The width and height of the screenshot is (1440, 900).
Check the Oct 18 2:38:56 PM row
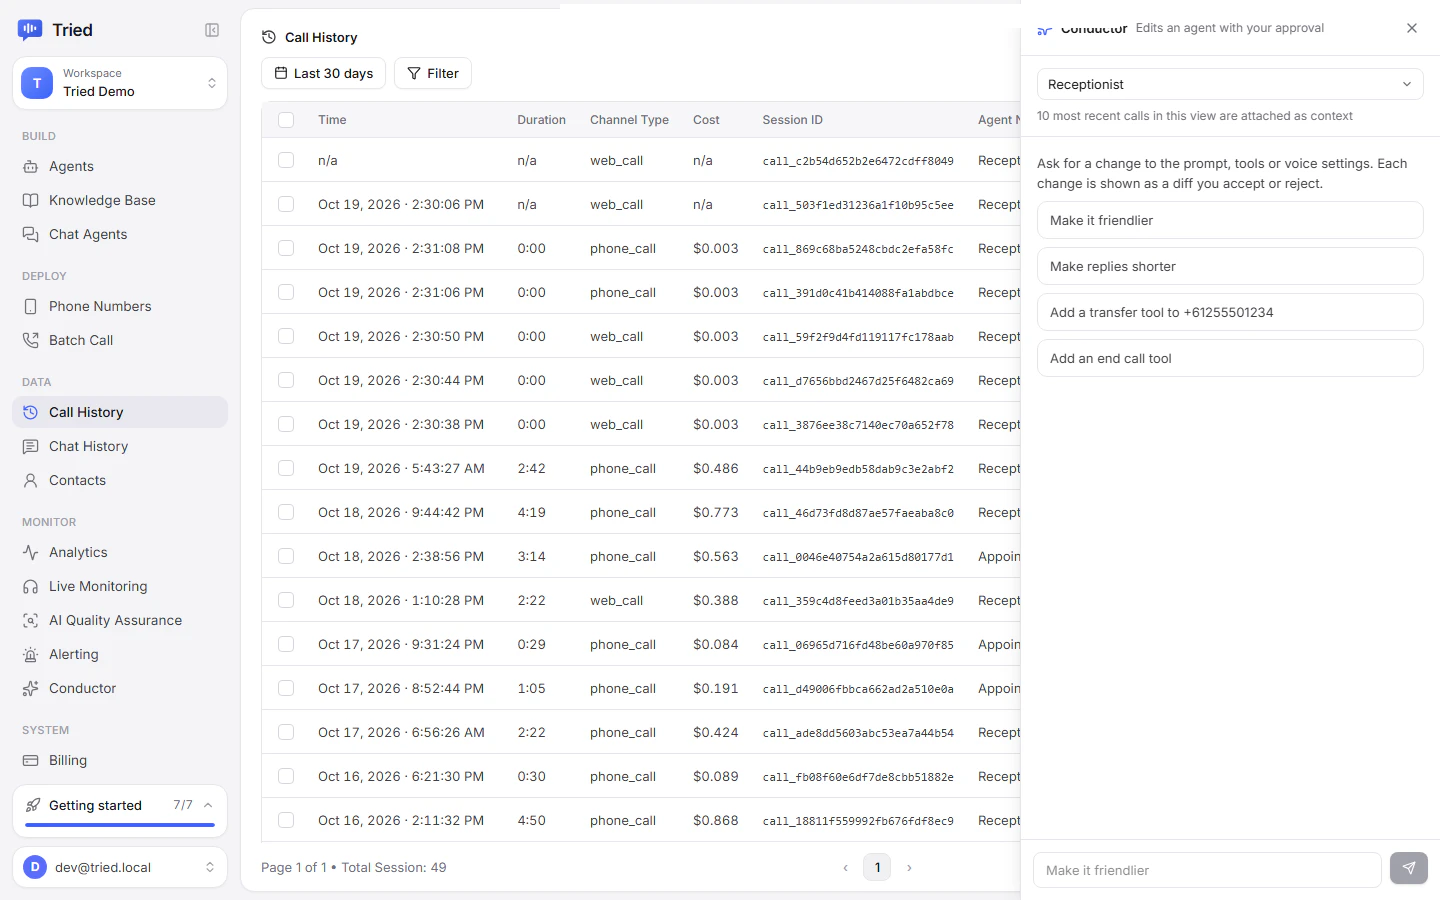[x=286, y=556]
